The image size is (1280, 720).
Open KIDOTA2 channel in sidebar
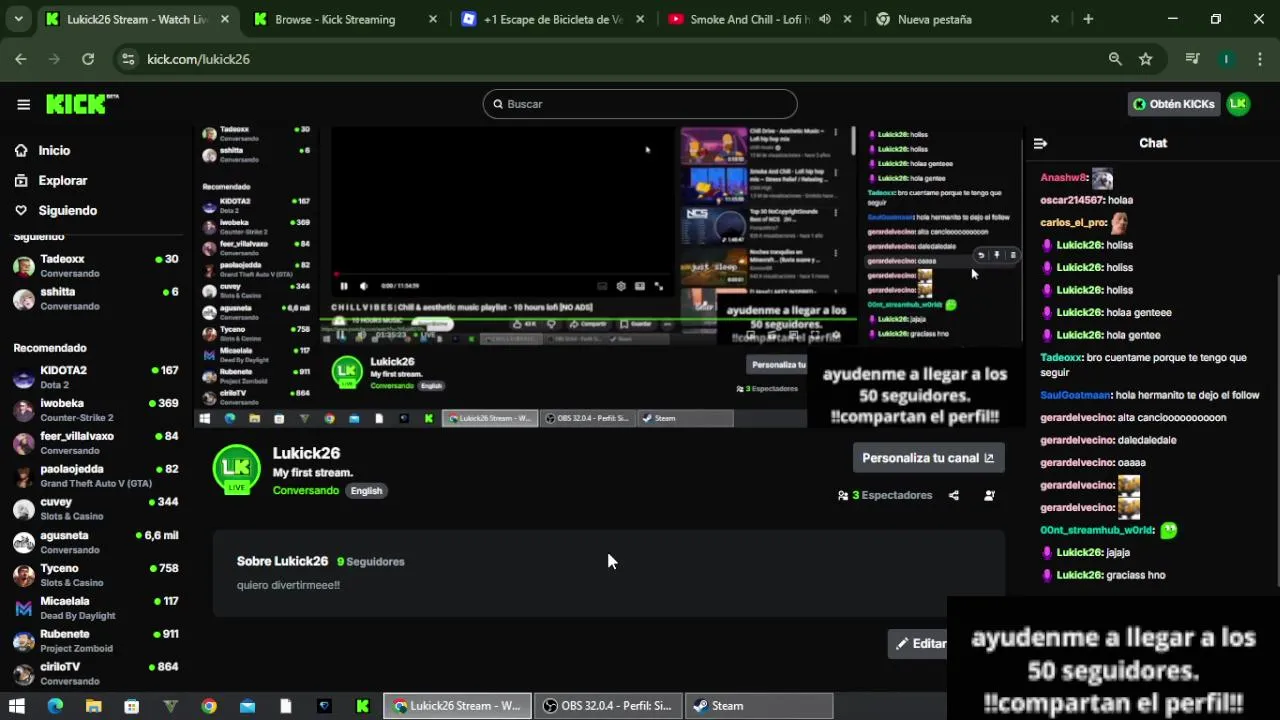point(95,377)
